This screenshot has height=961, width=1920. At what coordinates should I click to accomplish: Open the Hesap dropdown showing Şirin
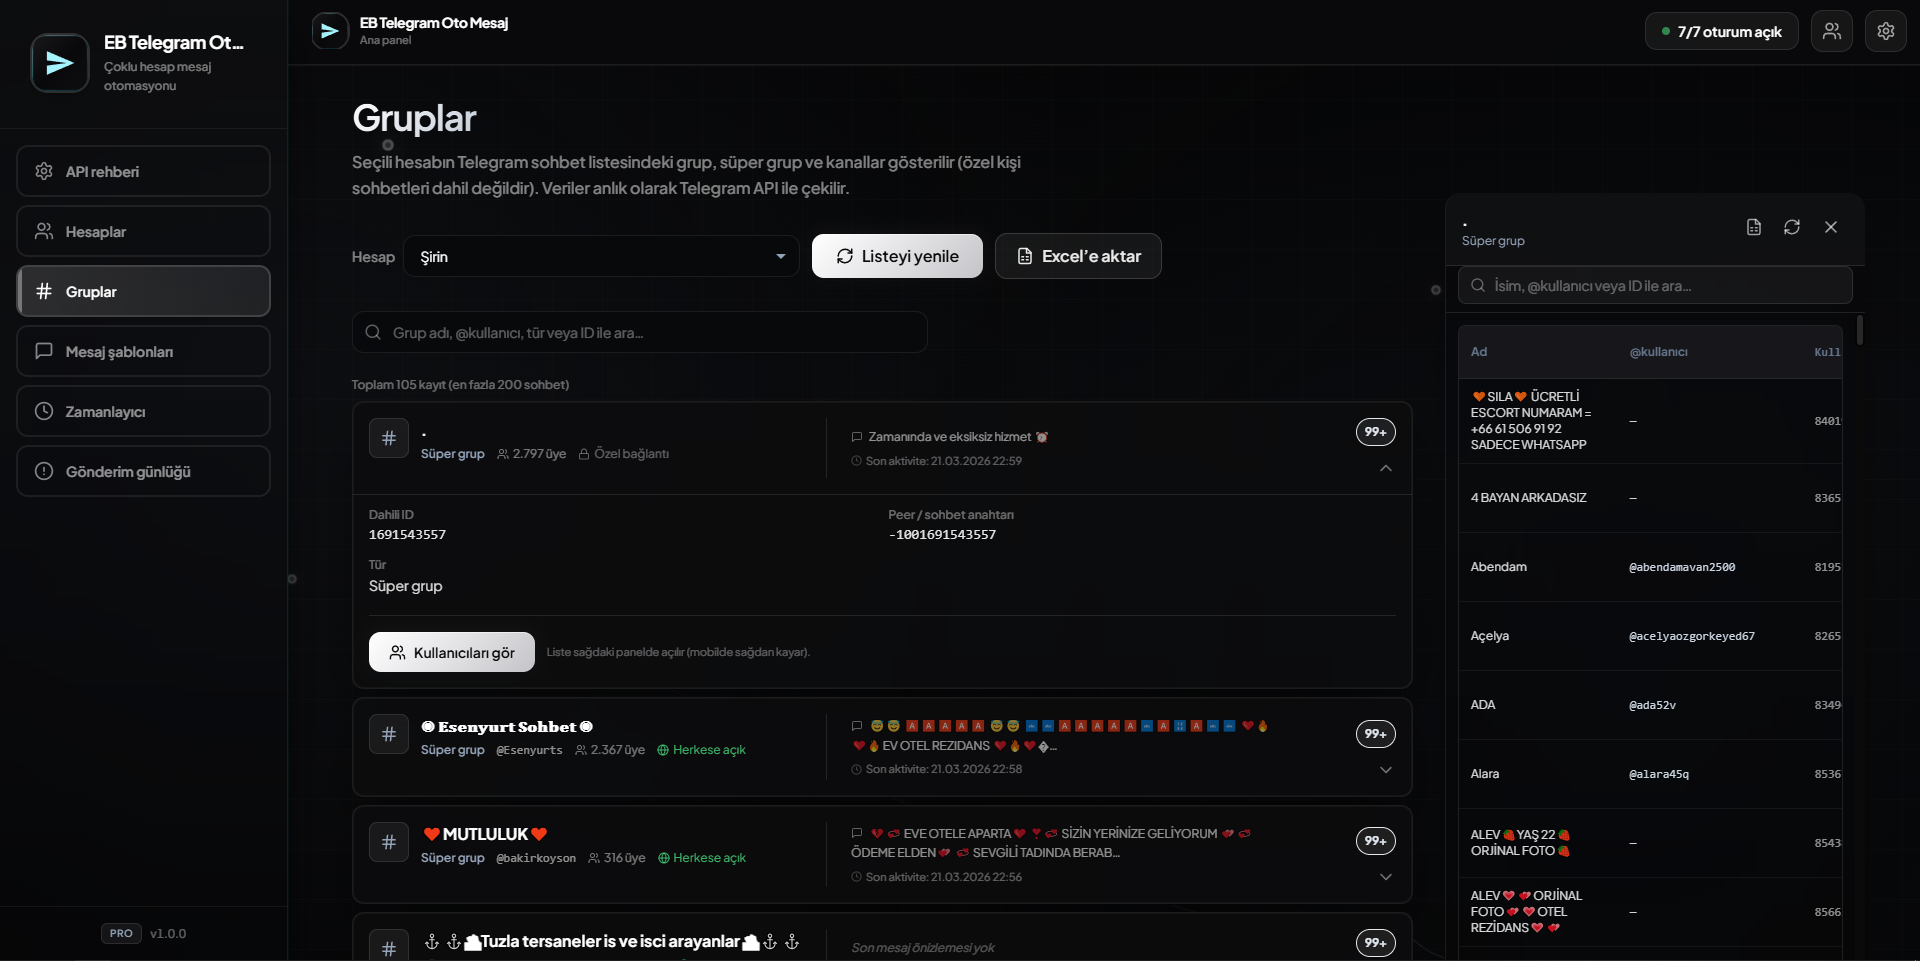(x=601, y=256)
